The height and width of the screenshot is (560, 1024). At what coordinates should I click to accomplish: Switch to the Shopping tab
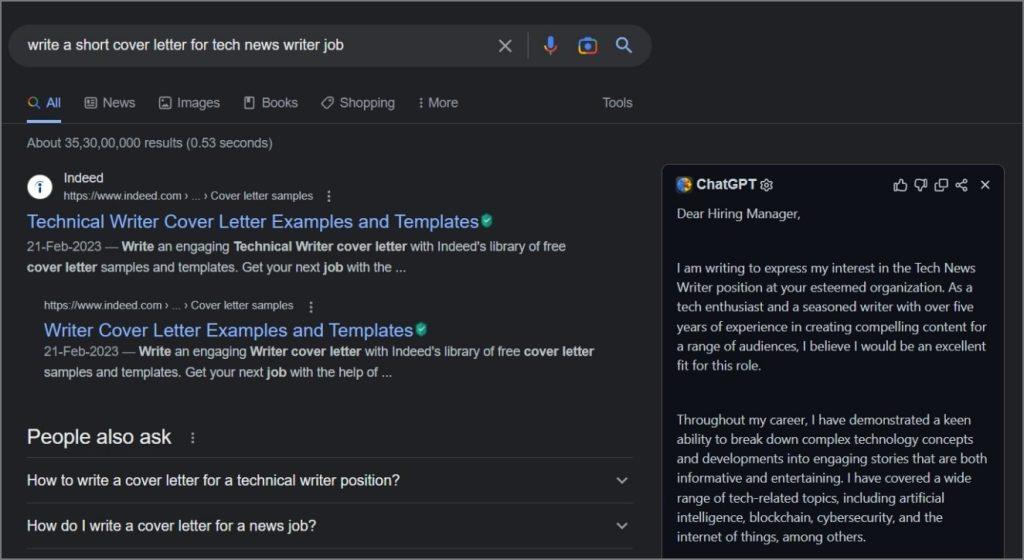coord(358,103)
